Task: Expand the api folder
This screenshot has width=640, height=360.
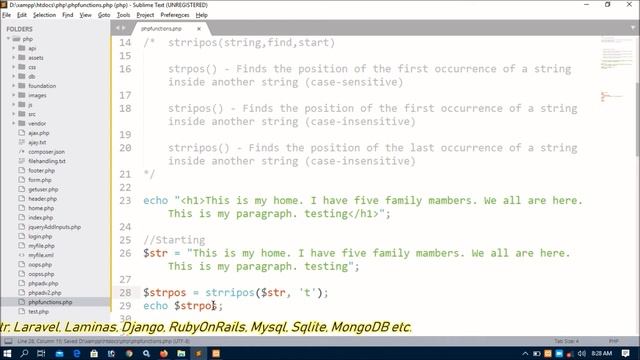Action: [13, 48]
